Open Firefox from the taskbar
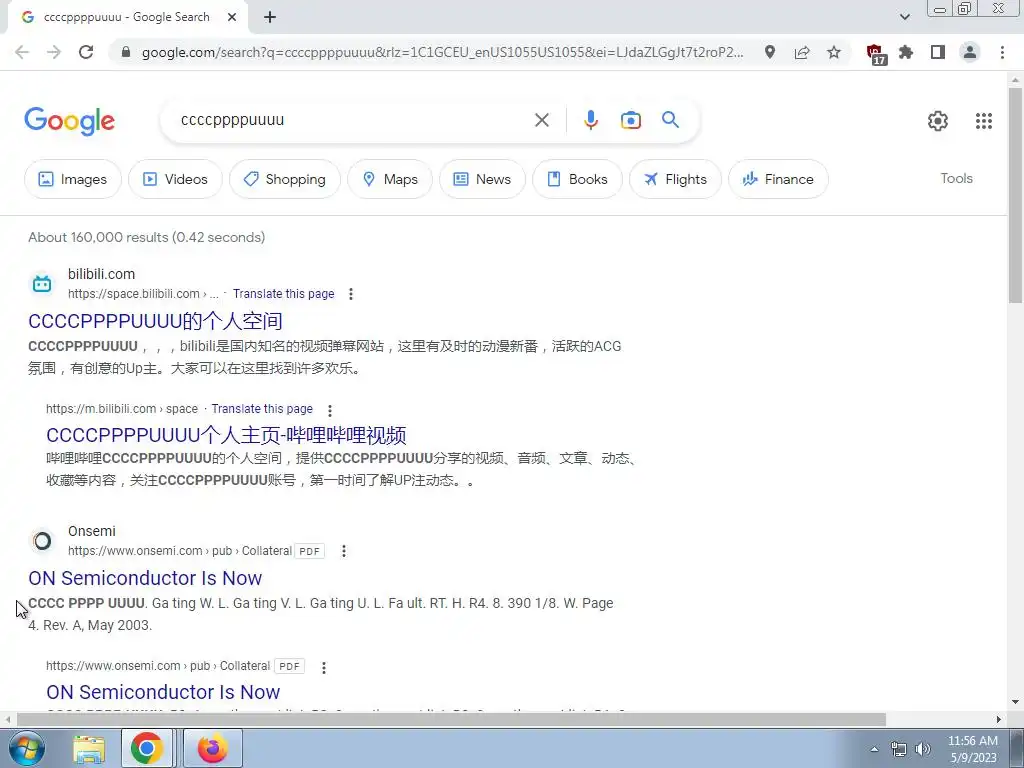 point(213,748)
